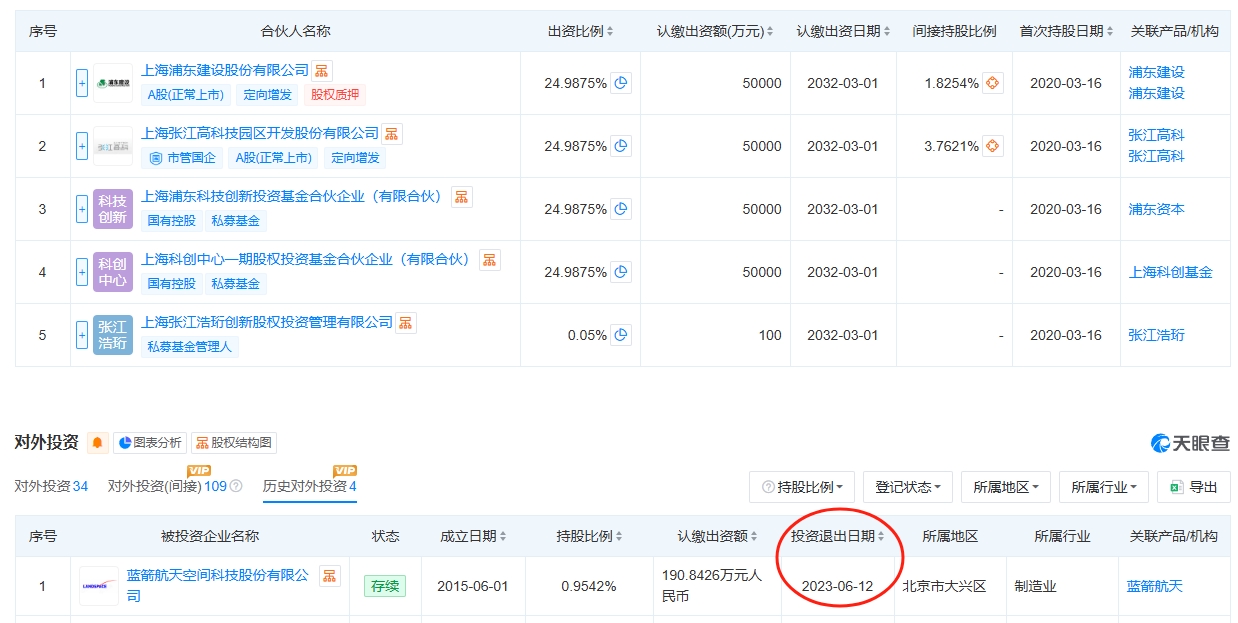The width and height of the screenshot is (1238, 623).
Task: Click the 张江高科 company logo
Action: click(113, 146)
